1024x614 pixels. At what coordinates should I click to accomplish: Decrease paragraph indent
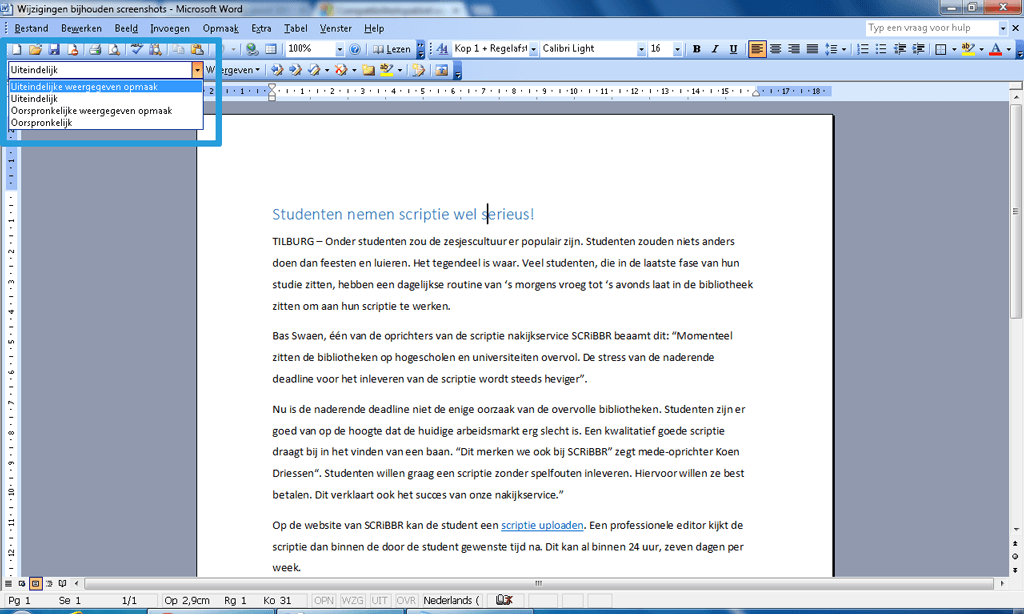899,49
